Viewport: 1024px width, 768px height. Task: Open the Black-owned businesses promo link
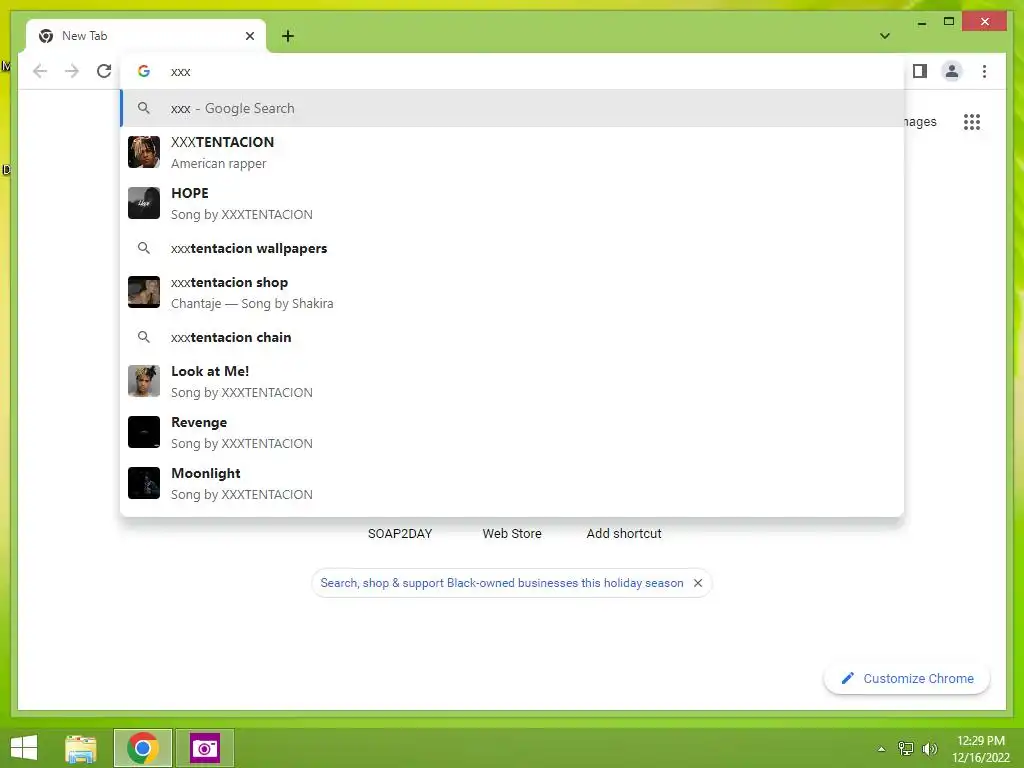click(502, 583)
